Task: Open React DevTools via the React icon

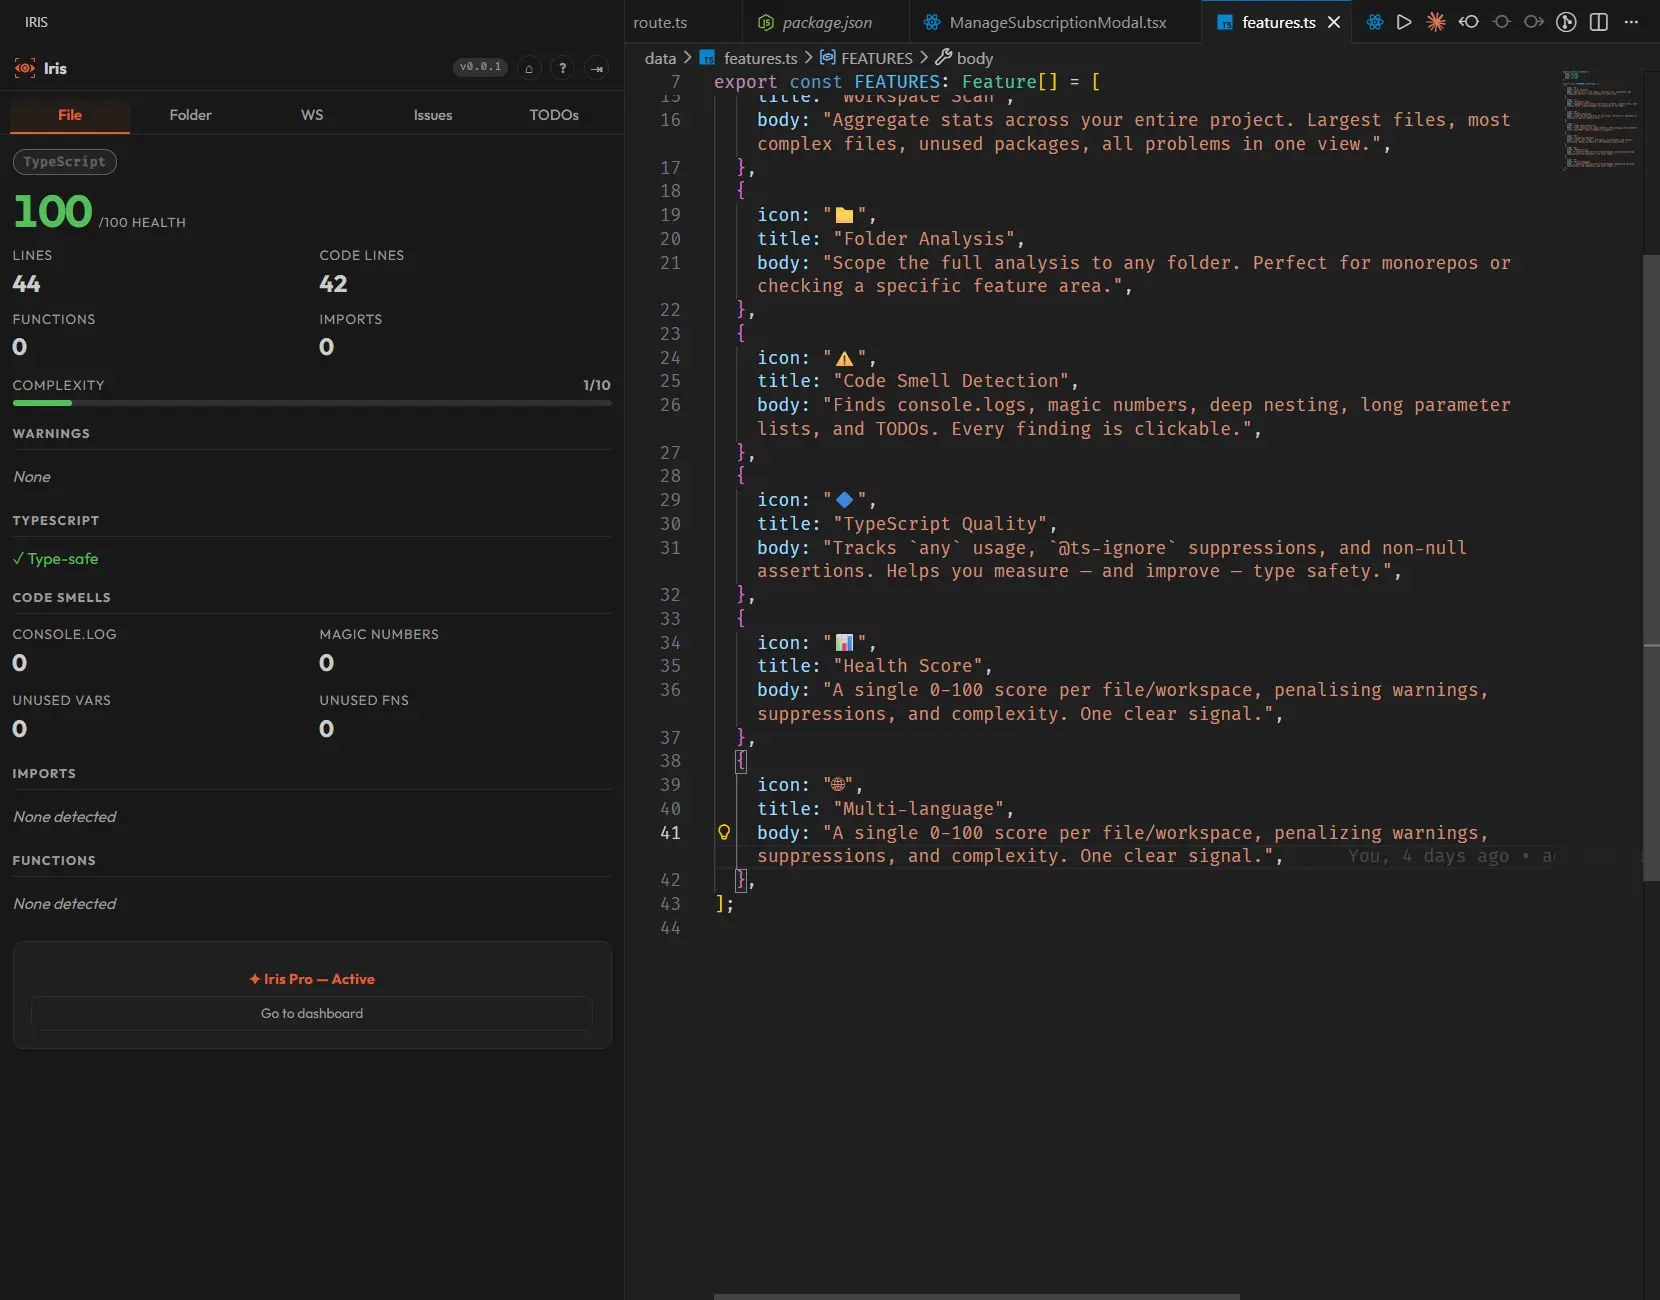Action: click(x=1372, y=21)
